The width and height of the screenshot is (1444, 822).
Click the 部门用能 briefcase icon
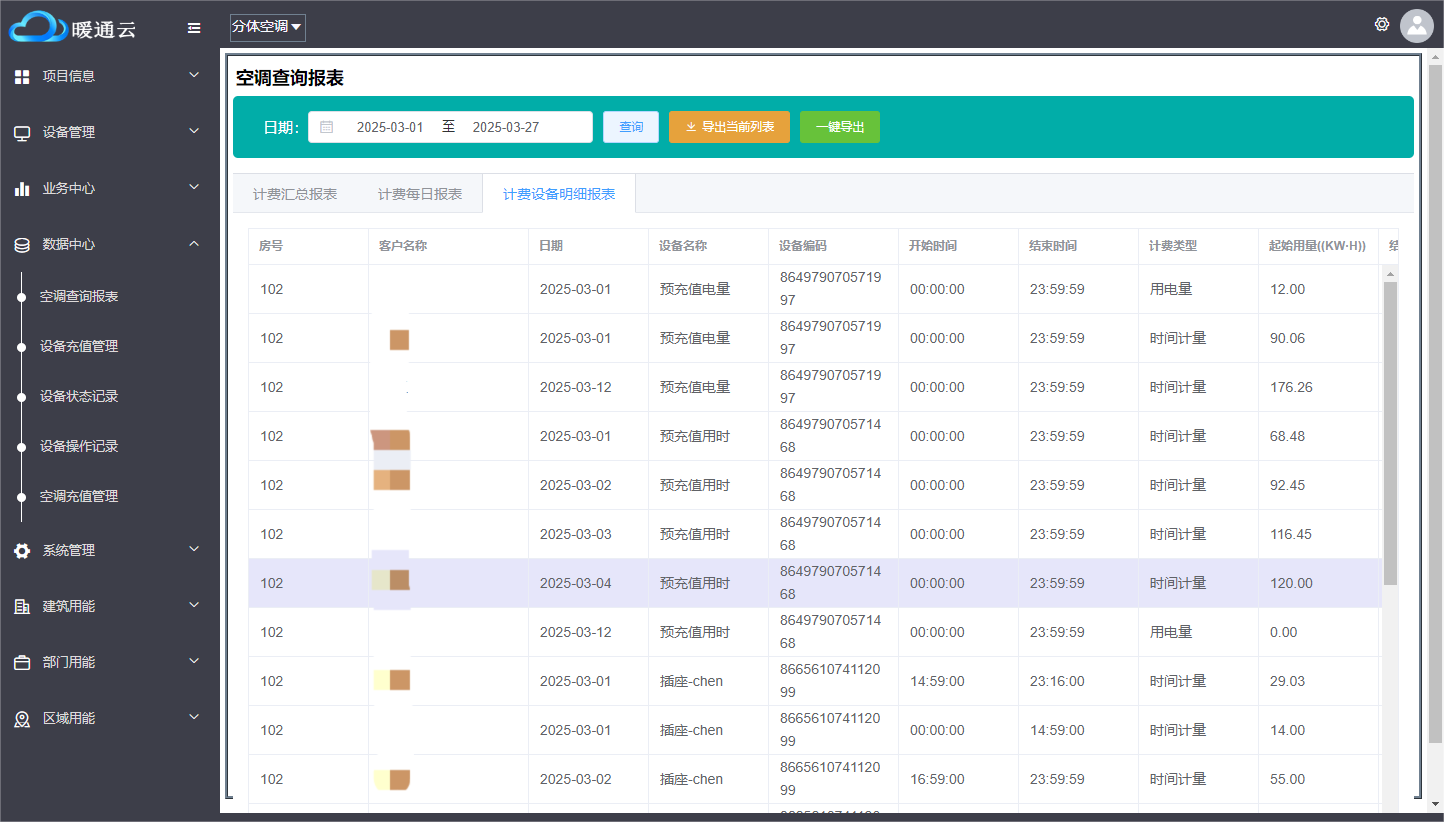point(22,662)
